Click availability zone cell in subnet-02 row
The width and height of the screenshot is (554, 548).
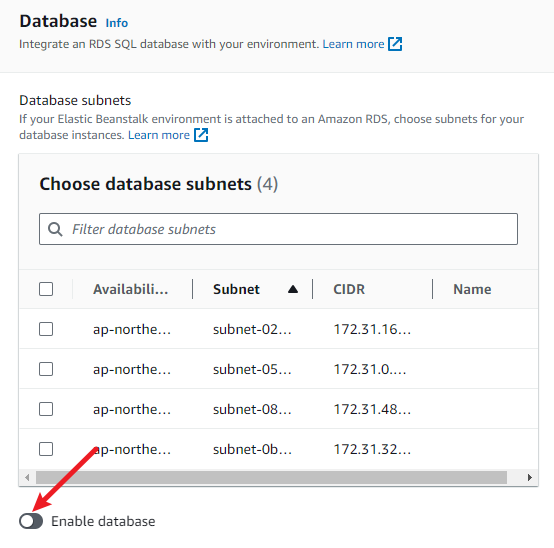click(x=132, y=329)
